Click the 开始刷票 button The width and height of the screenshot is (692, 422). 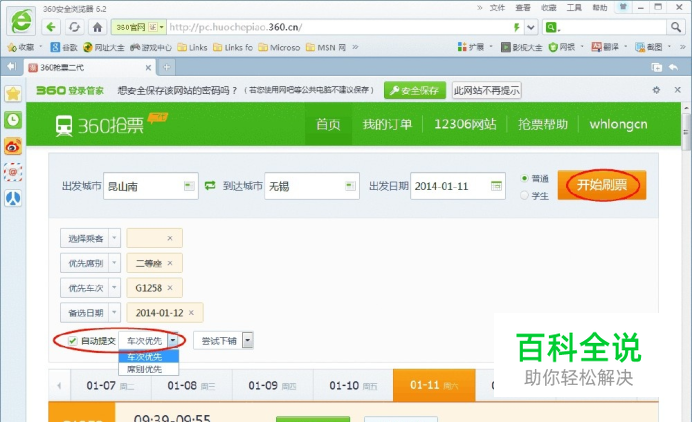[602, 185]
